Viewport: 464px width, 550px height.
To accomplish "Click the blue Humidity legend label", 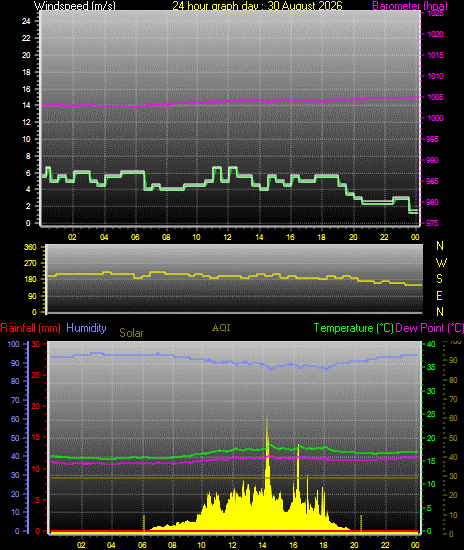I will (x=86, y=328).
